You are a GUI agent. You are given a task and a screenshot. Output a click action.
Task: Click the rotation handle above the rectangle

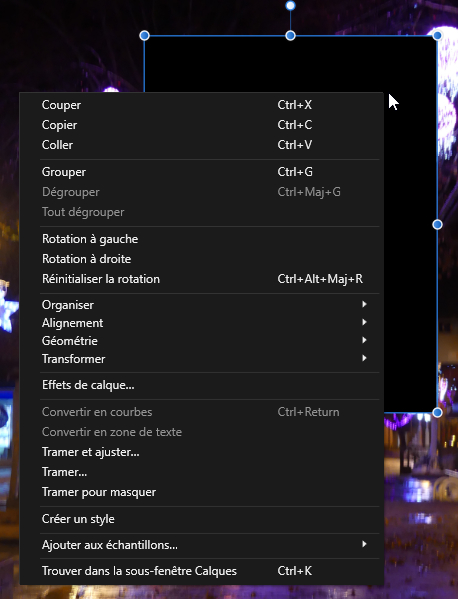pyautogui.click(x=290, y=5)
